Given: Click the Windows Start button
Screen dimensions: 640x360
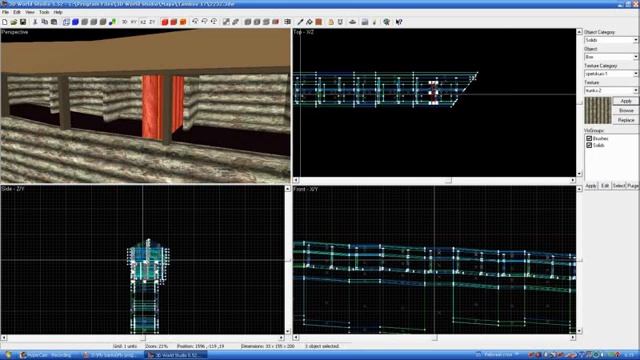Looking at the screenshot, I should pos(8,355).
